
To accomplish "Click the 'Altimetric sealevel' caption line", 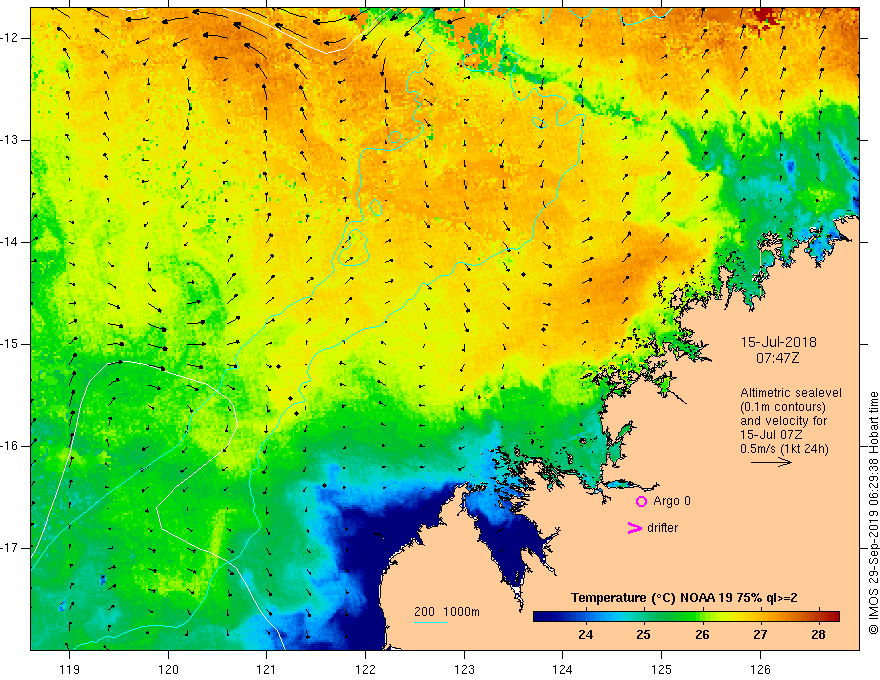I will pos(791,393).
